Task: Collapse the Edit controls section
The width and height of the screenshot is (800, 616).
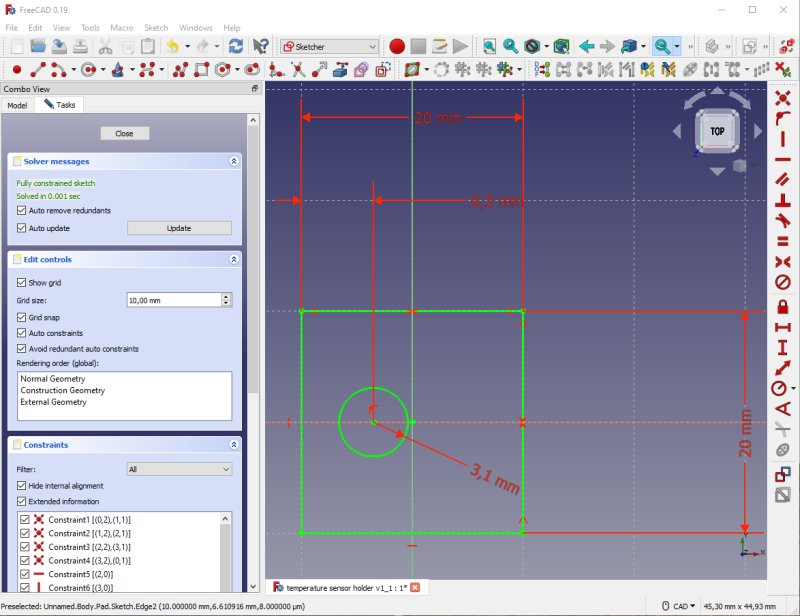Action: tap(234, 259)
